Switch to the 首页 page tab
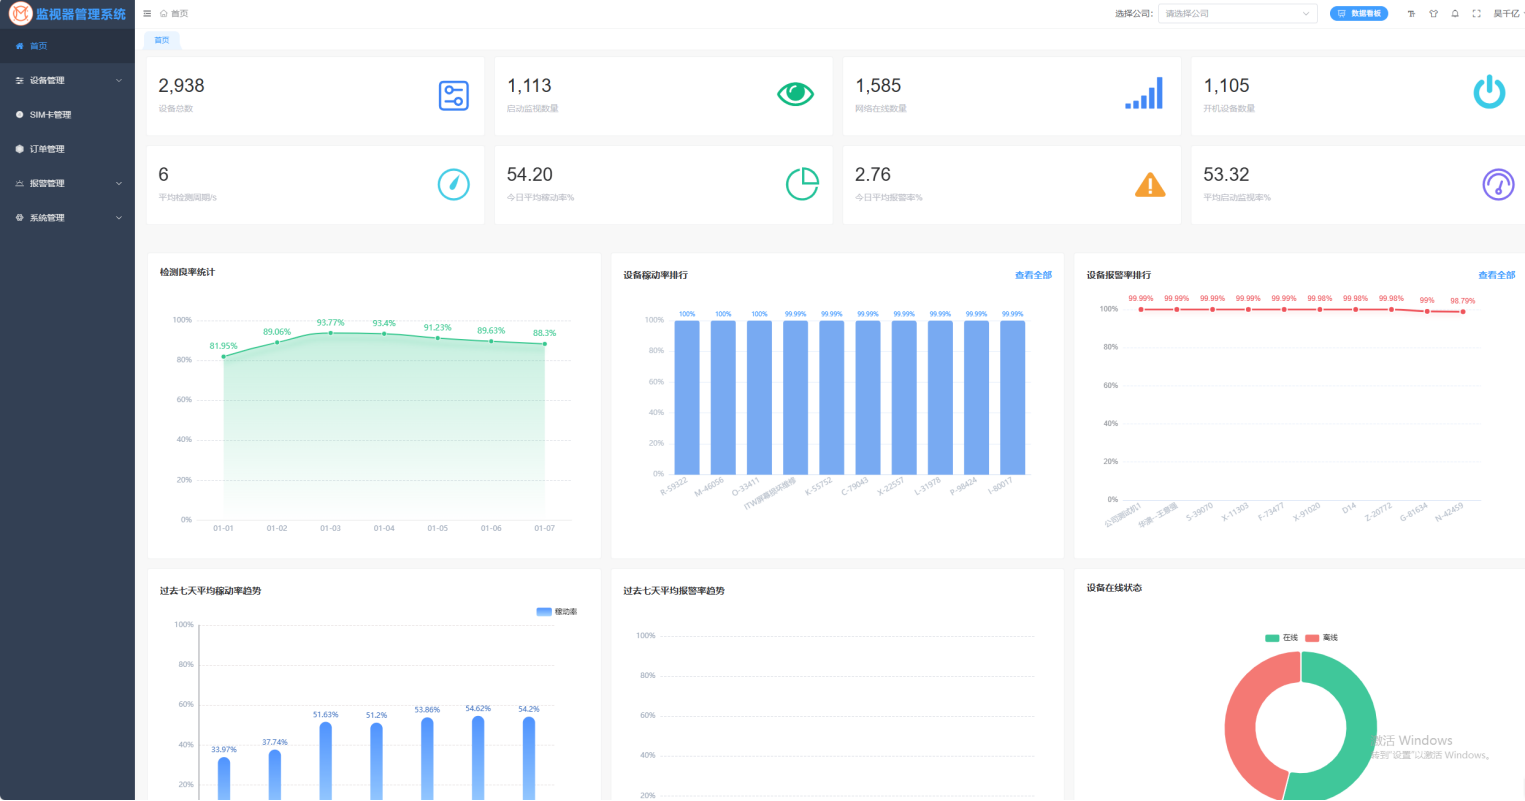1525x801 pixels. tap(162, 40)
